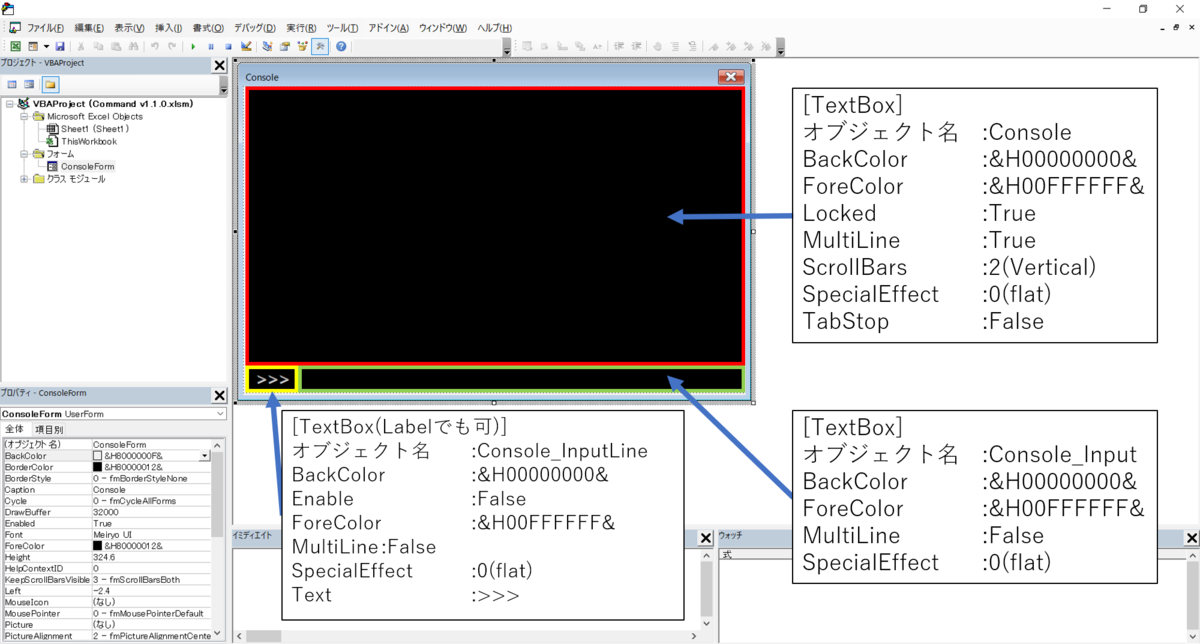Open the アドイン(A) menu
Image resolution: width=1200 pixels, height=644 pixels.
(x=389, y=28)
